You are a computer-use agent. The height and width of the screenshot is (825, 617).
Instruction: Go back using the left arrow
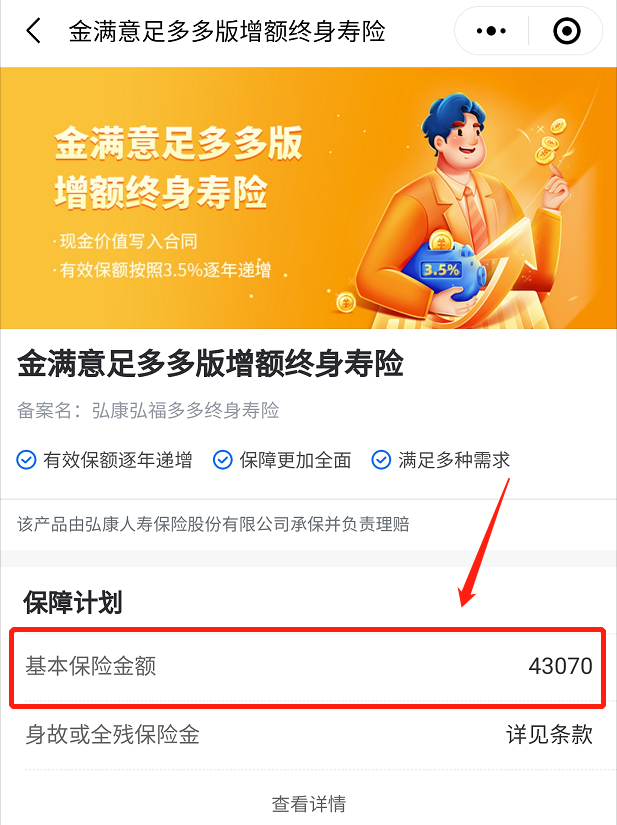point(33,31)
